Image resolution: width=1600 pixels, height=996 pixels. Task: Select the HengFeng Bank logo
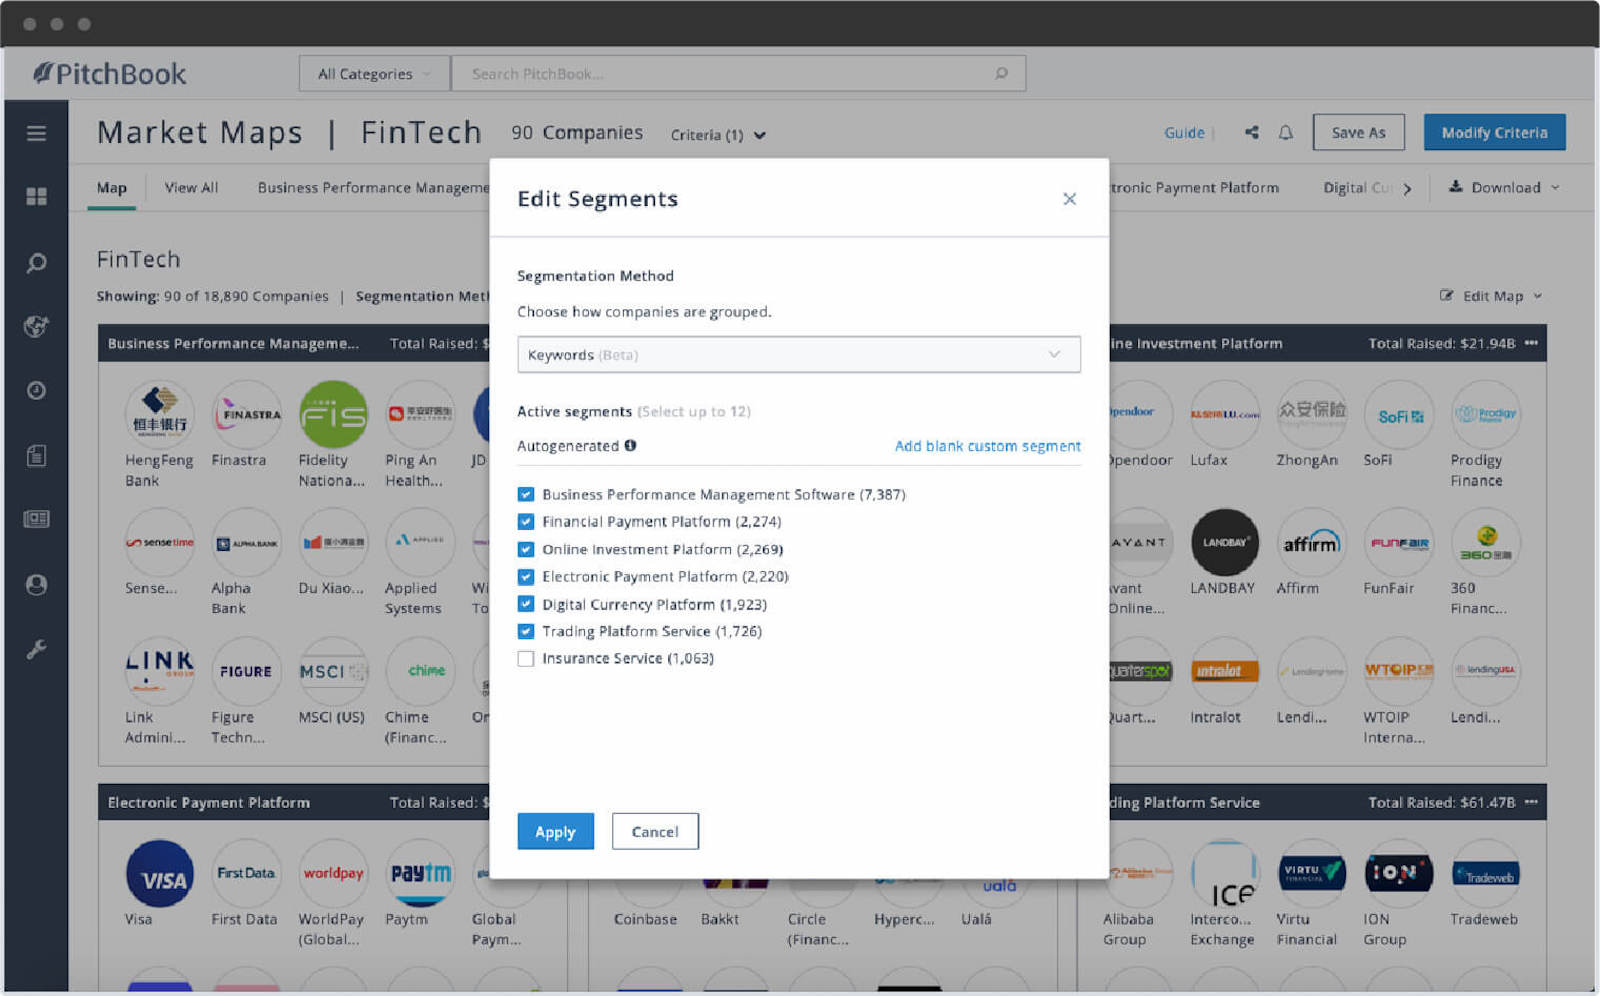160,414
